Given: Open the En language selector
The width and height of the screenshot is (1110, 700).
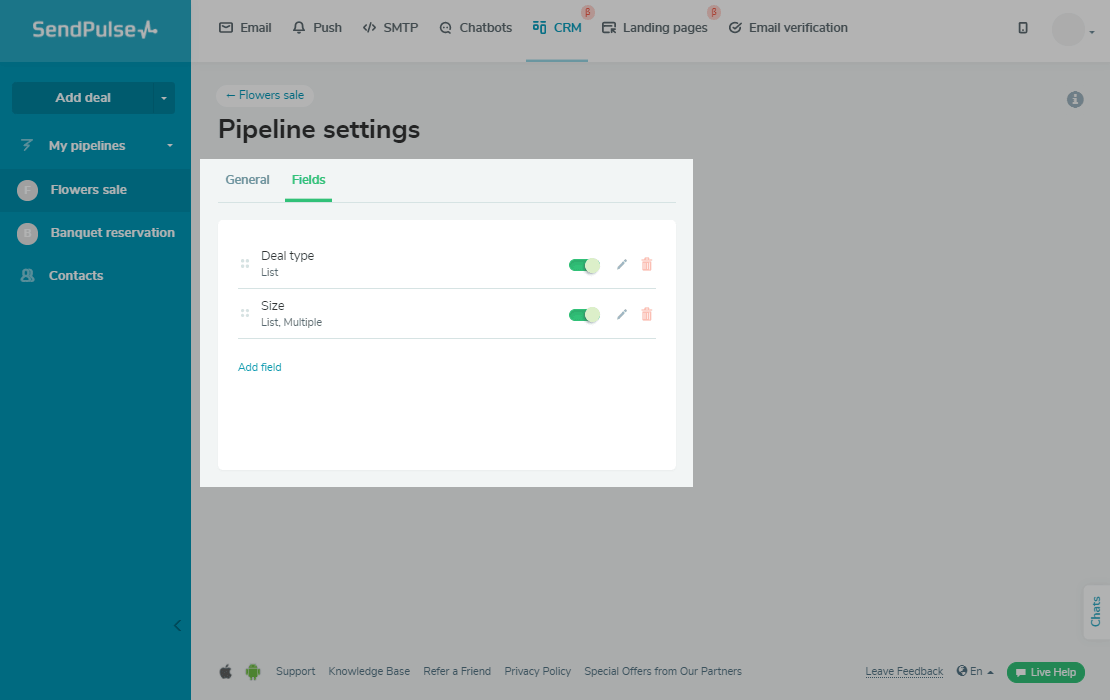Looking at the screenshot, I should pyautogui.click(x=975, y=672).
